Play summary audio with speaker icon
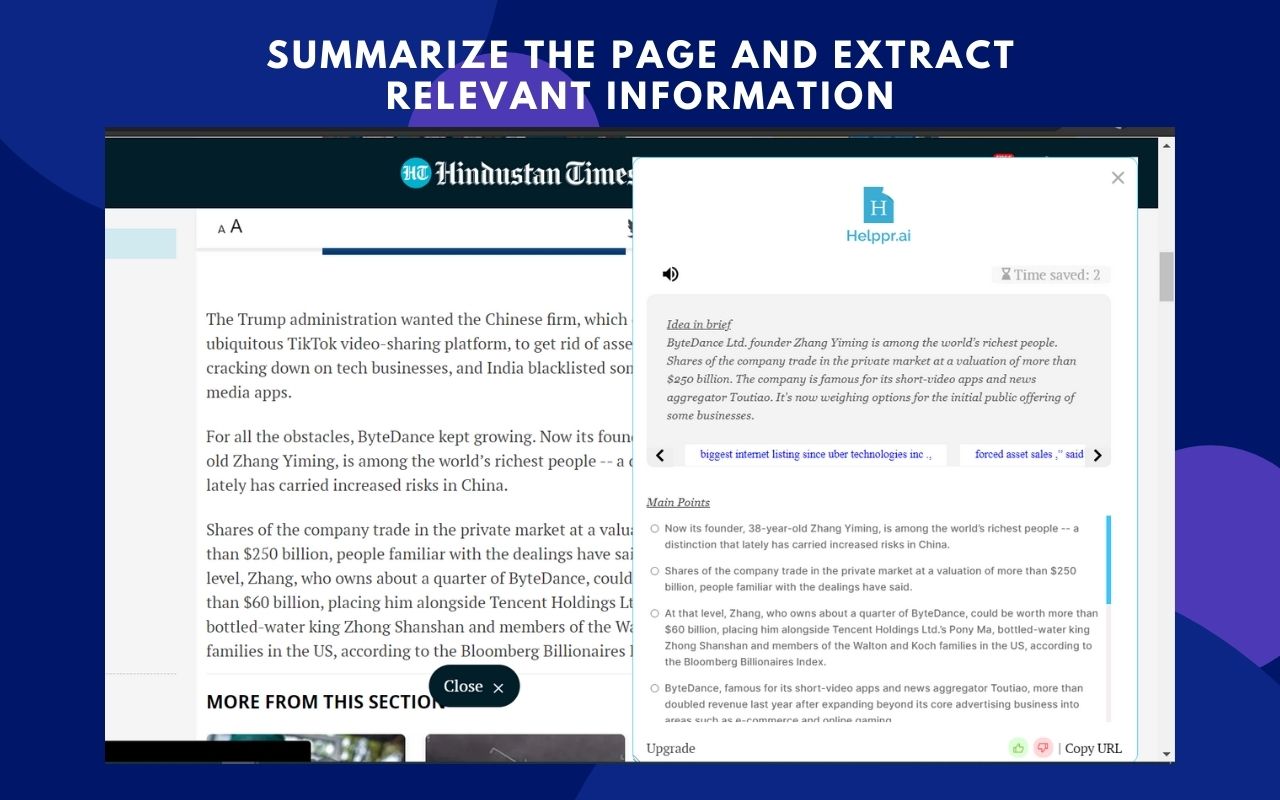The width and height of the screenshot is (1280, 800). 670,274
